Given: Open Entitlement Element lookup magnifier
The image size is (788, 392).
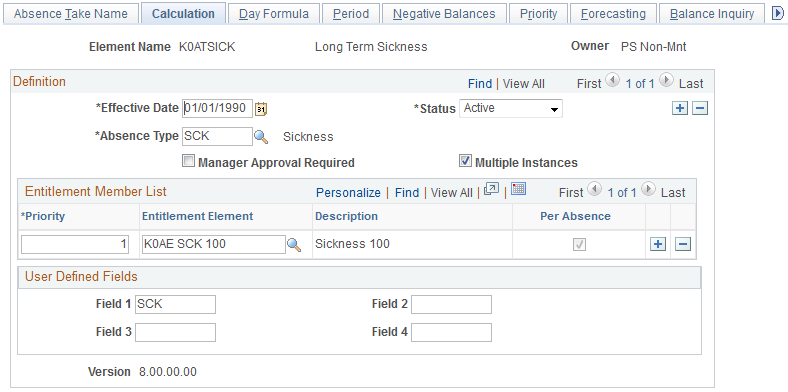Looking at the screenshot, I should 294,245.
